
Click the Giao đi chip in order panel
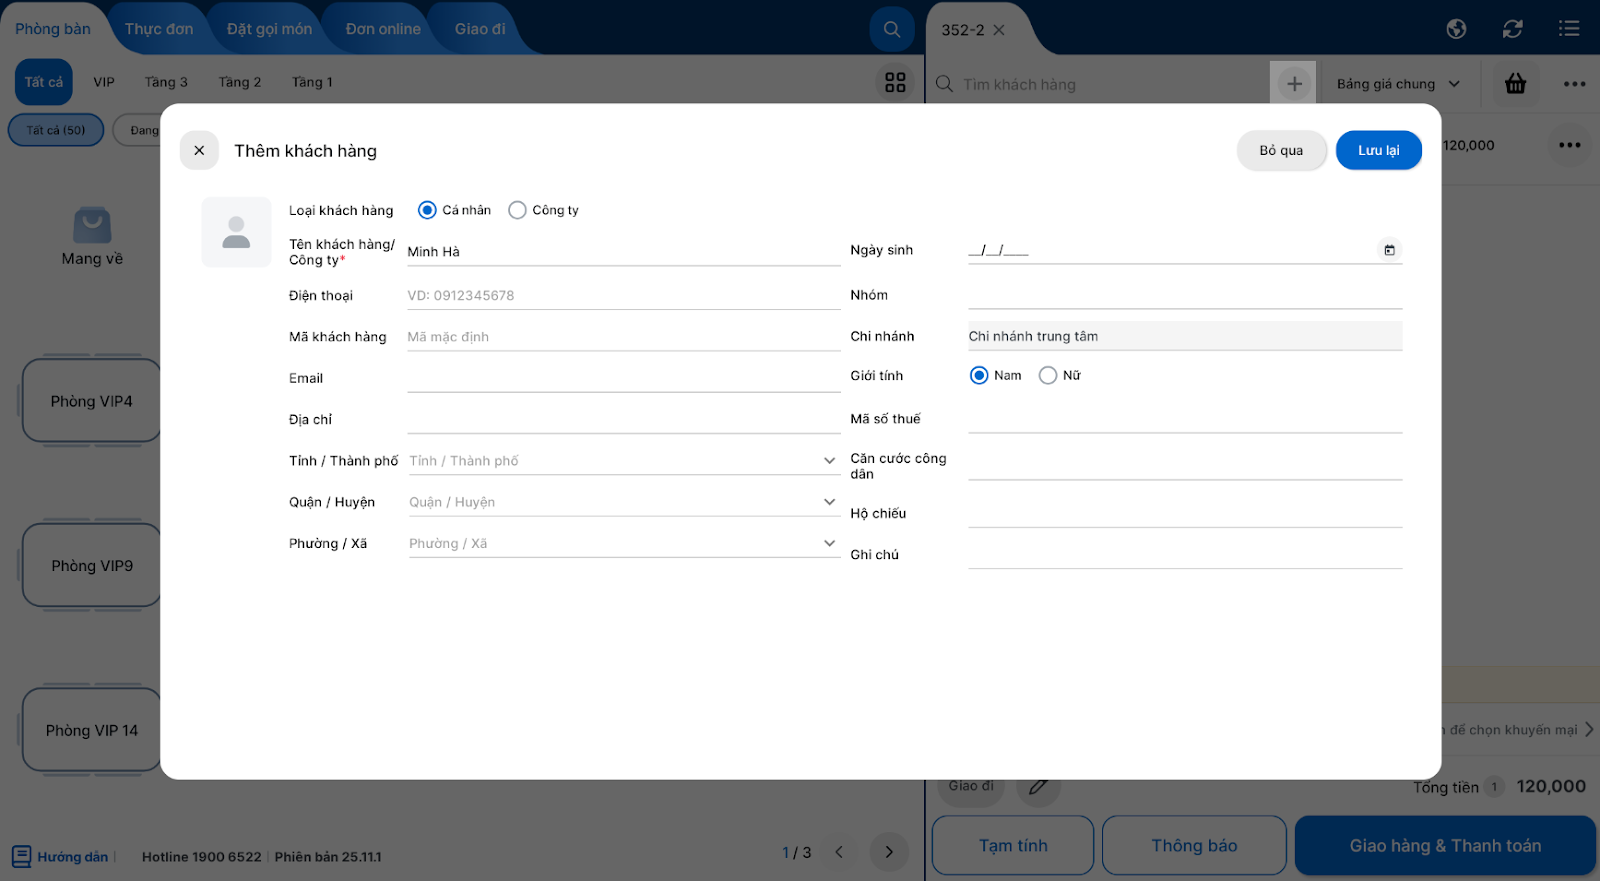(971, 786)
